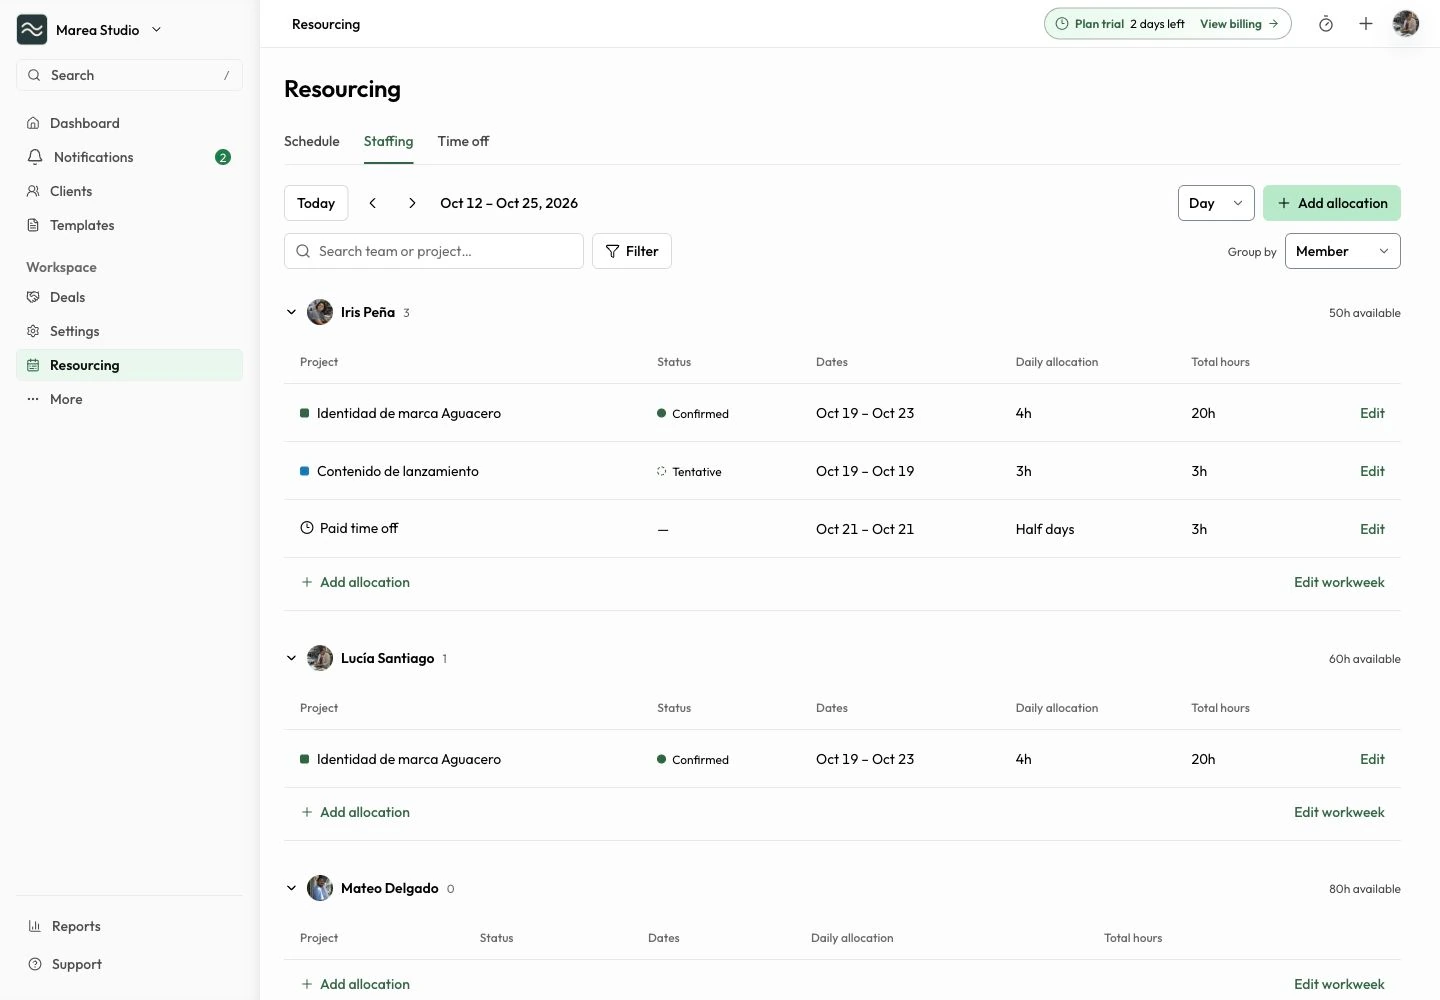Edit the Contenido de lanzamiento allocation
Screen dimensions: 1440x1000
point(1372,471)
